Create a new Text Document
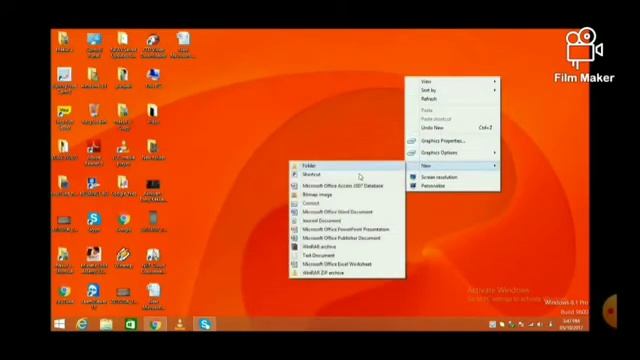 (x=347, y=256)
